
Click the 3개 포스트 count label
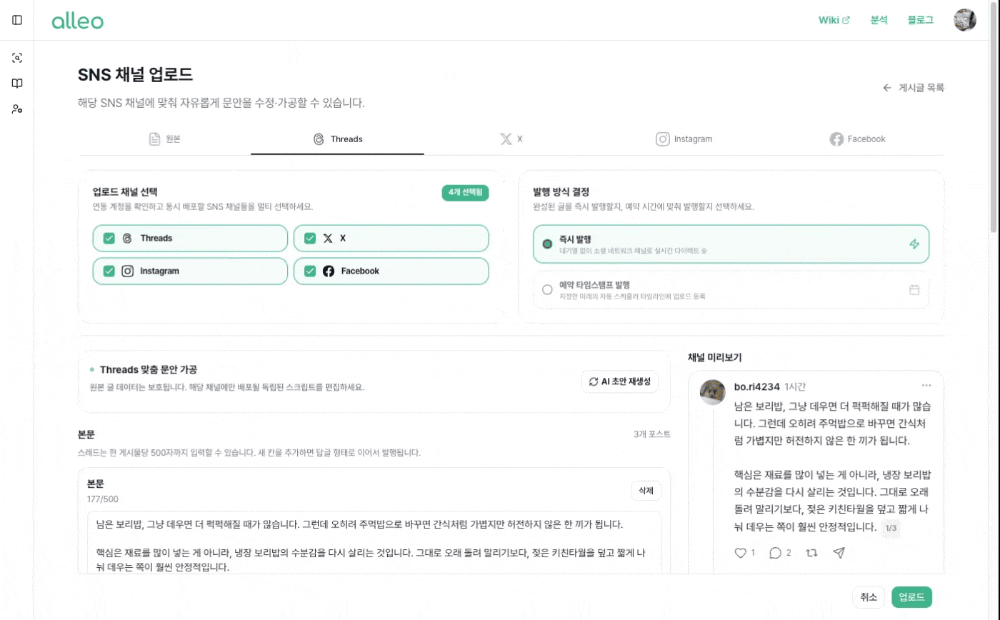[x=651, y=434]
